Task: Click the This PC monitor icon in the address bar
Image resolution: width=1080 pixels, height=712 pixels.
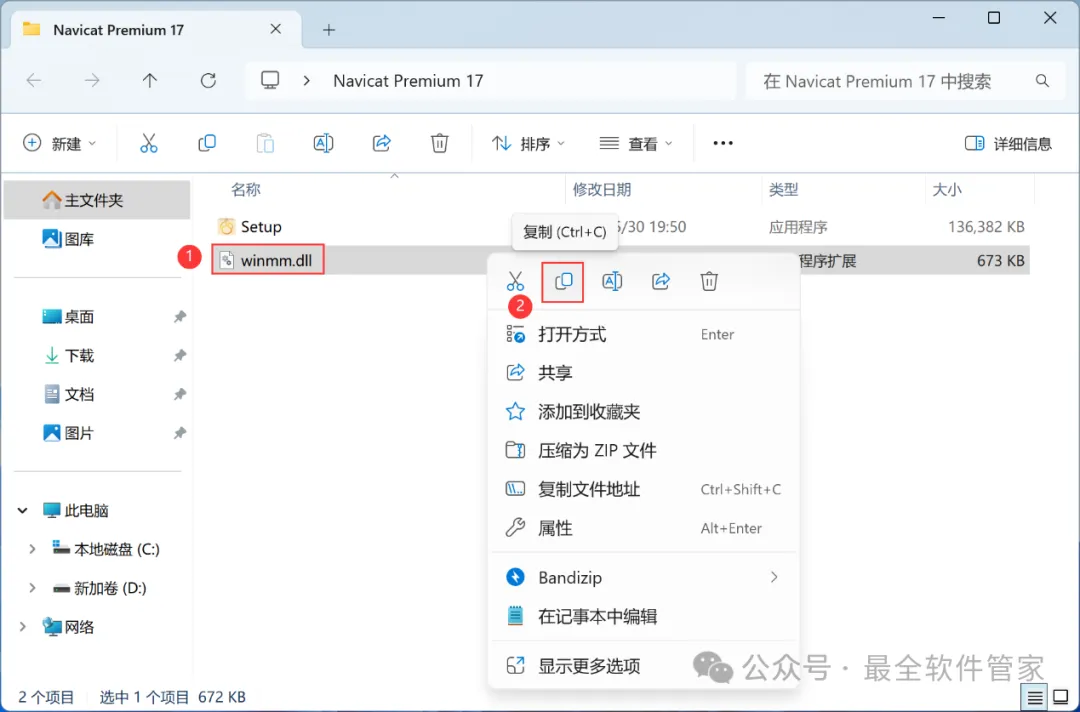Action: (x=270, y=81)
